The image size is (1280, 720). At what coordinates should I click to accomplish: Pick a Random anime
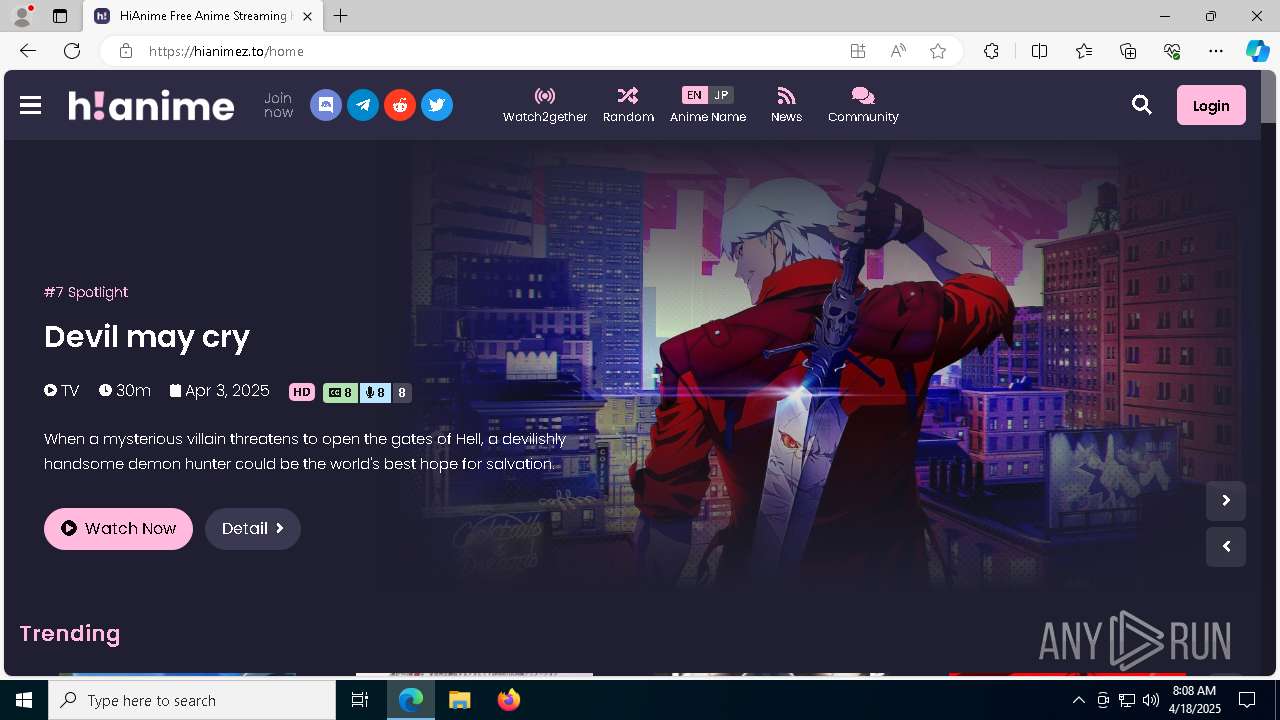(x=628, y=105)
